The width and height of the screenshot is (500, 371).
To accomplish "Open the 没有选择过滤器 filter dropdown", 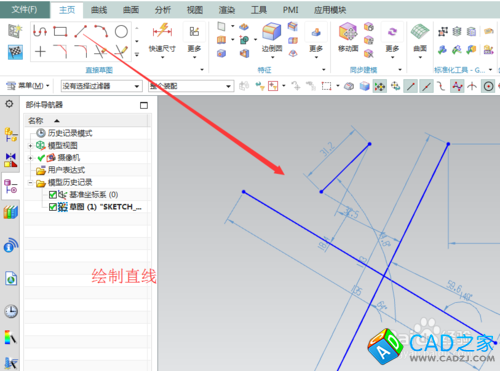I will tap(101, 86).
